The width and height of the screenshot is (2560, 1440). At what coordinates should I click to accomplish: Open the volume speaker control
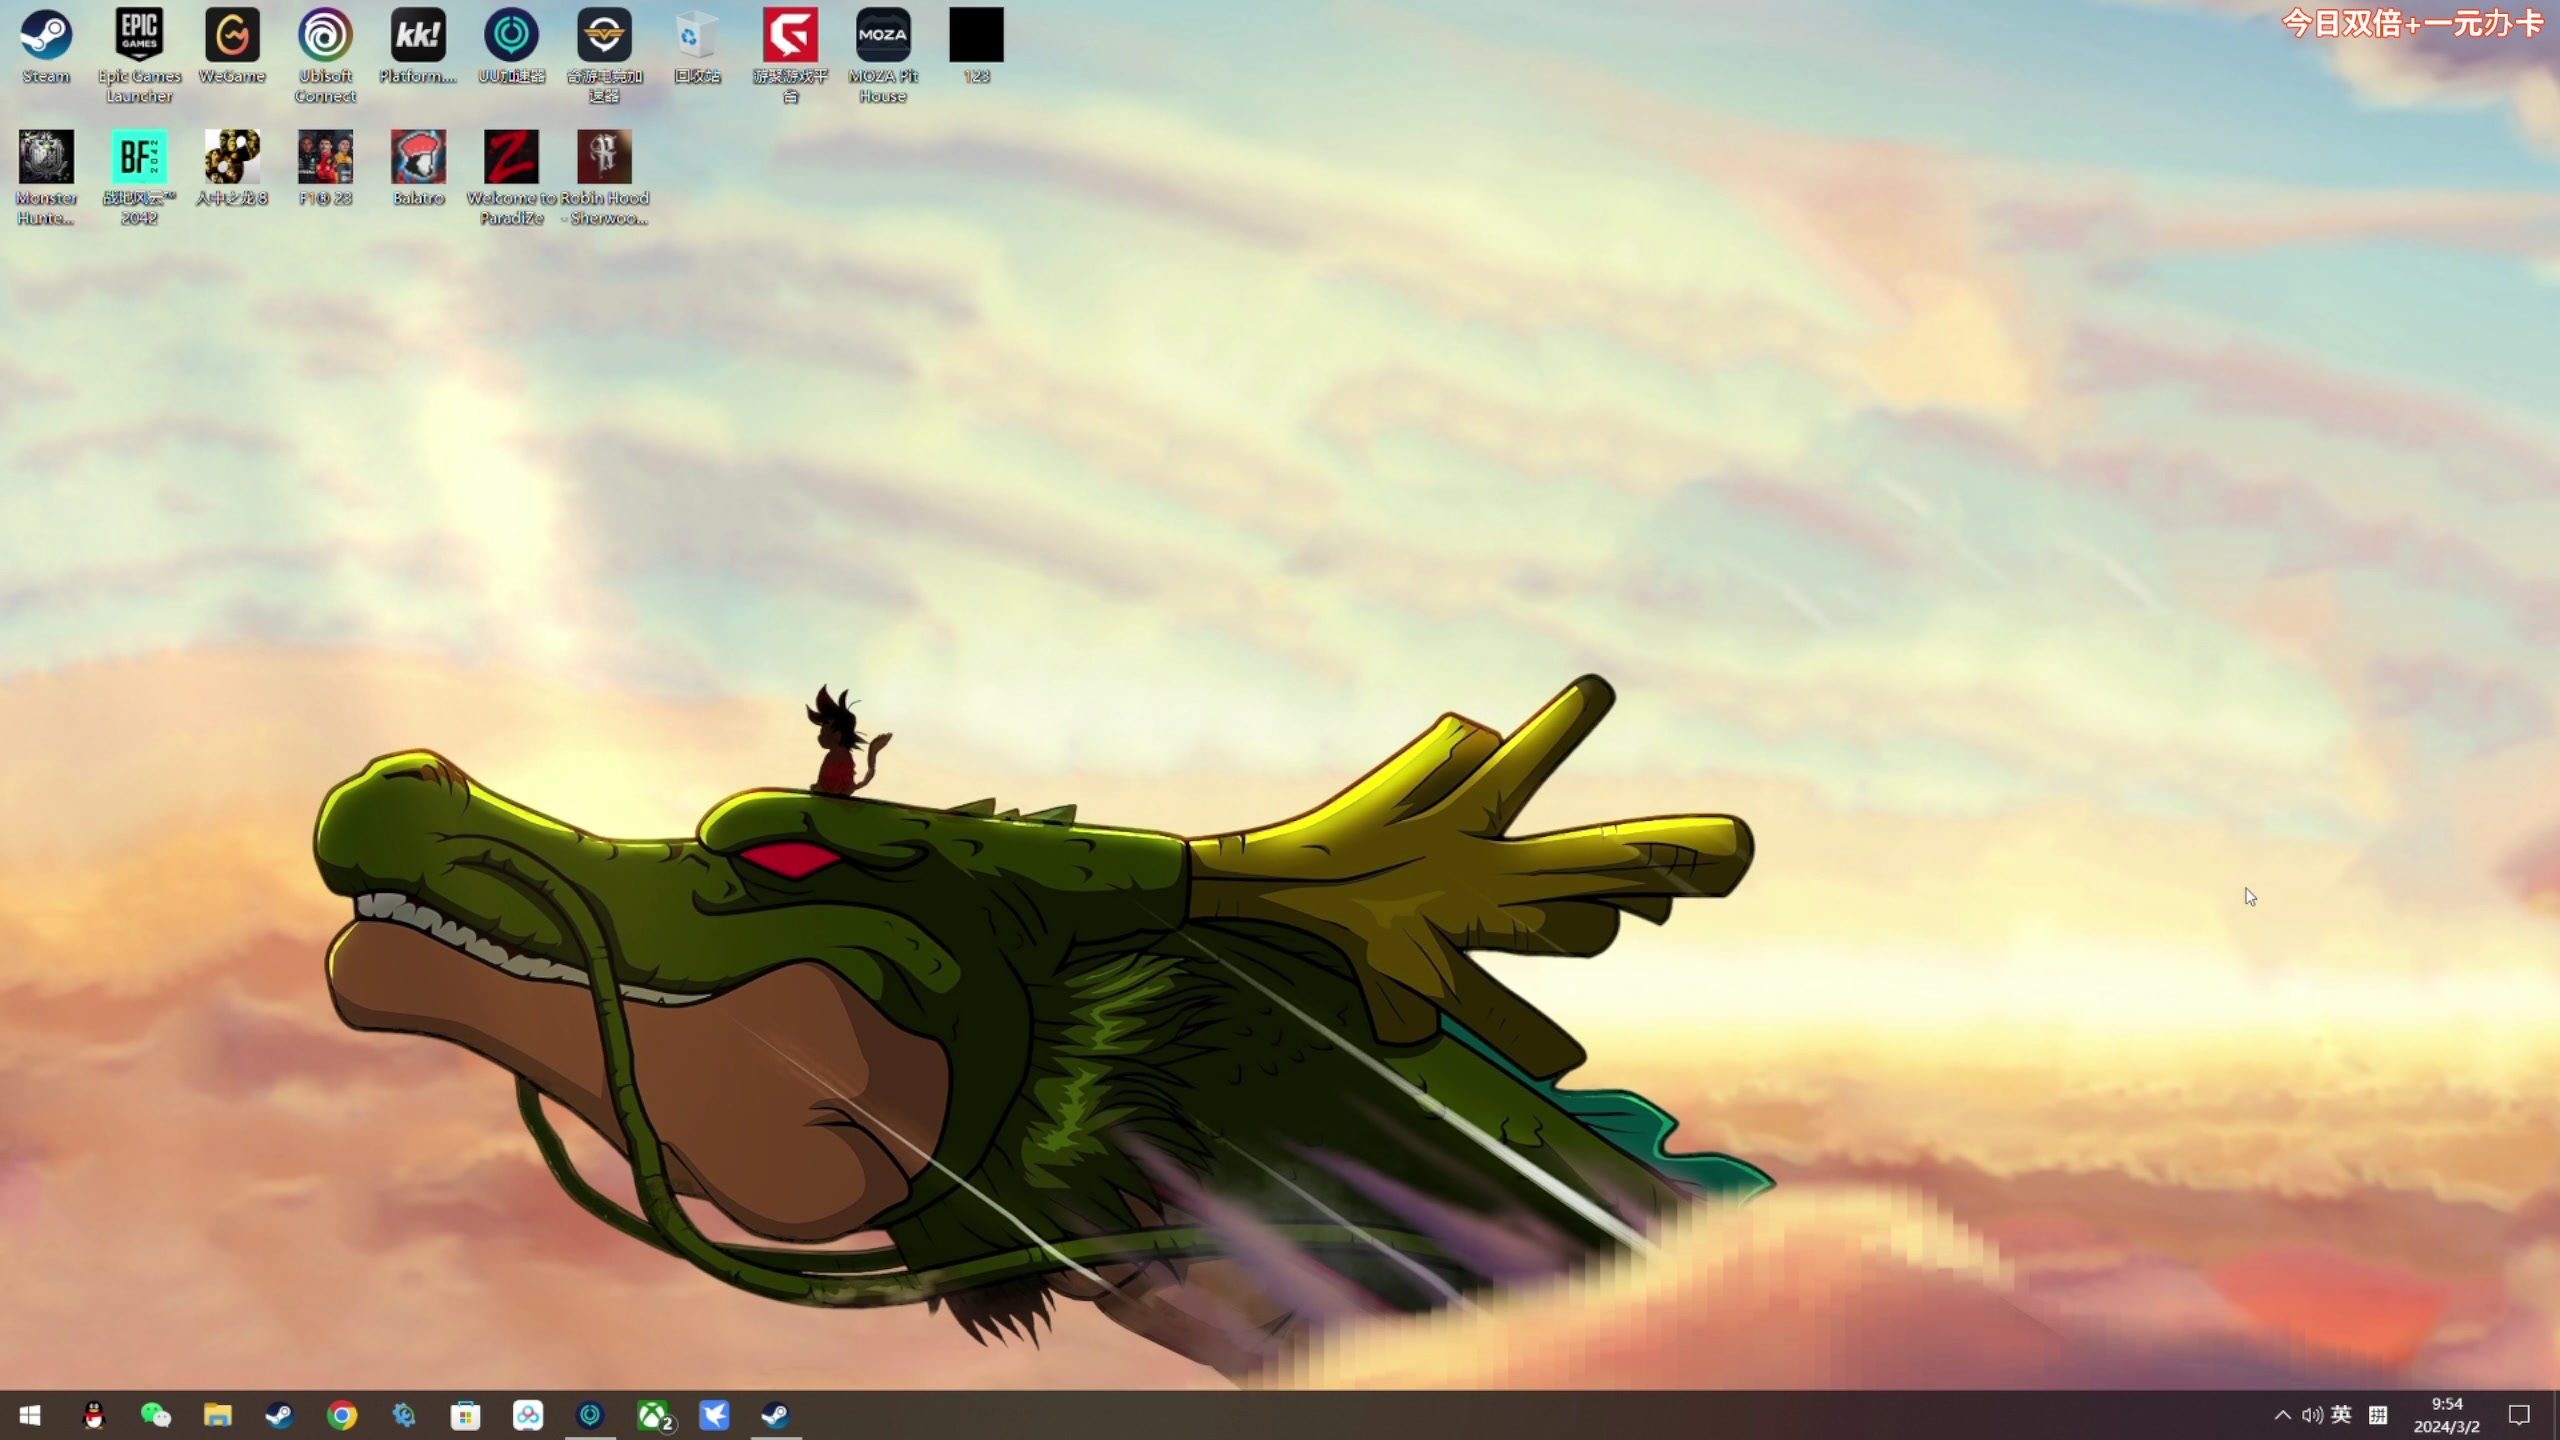coord(2312,1415)
